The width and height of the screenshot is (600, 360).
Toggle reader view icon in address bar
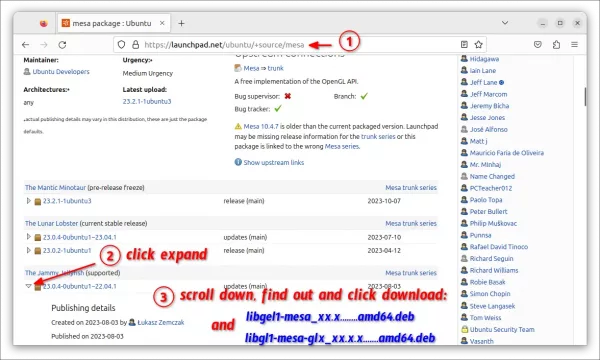click(x=464, y=44)
